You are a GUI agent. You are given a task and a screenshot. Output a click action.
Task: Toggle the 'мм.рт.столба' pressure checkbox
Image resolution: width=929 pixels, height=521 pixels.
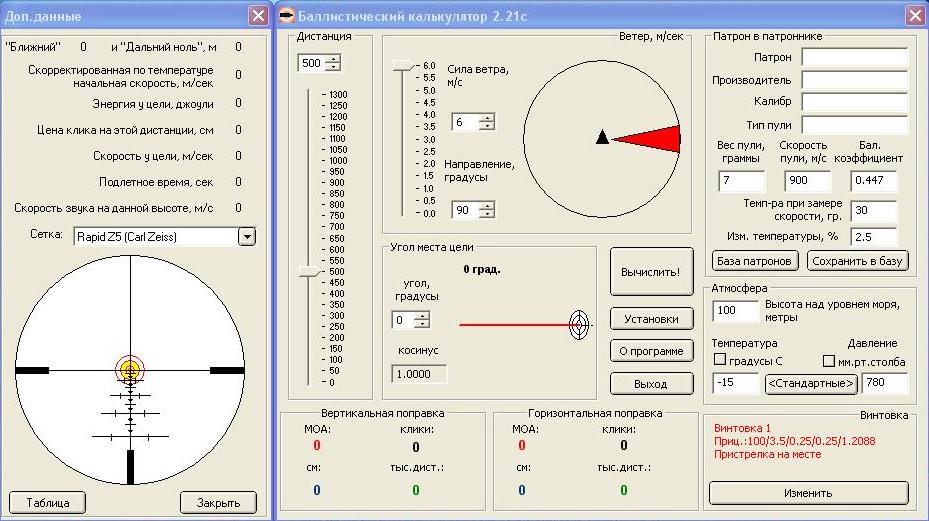tap(829, 360)
